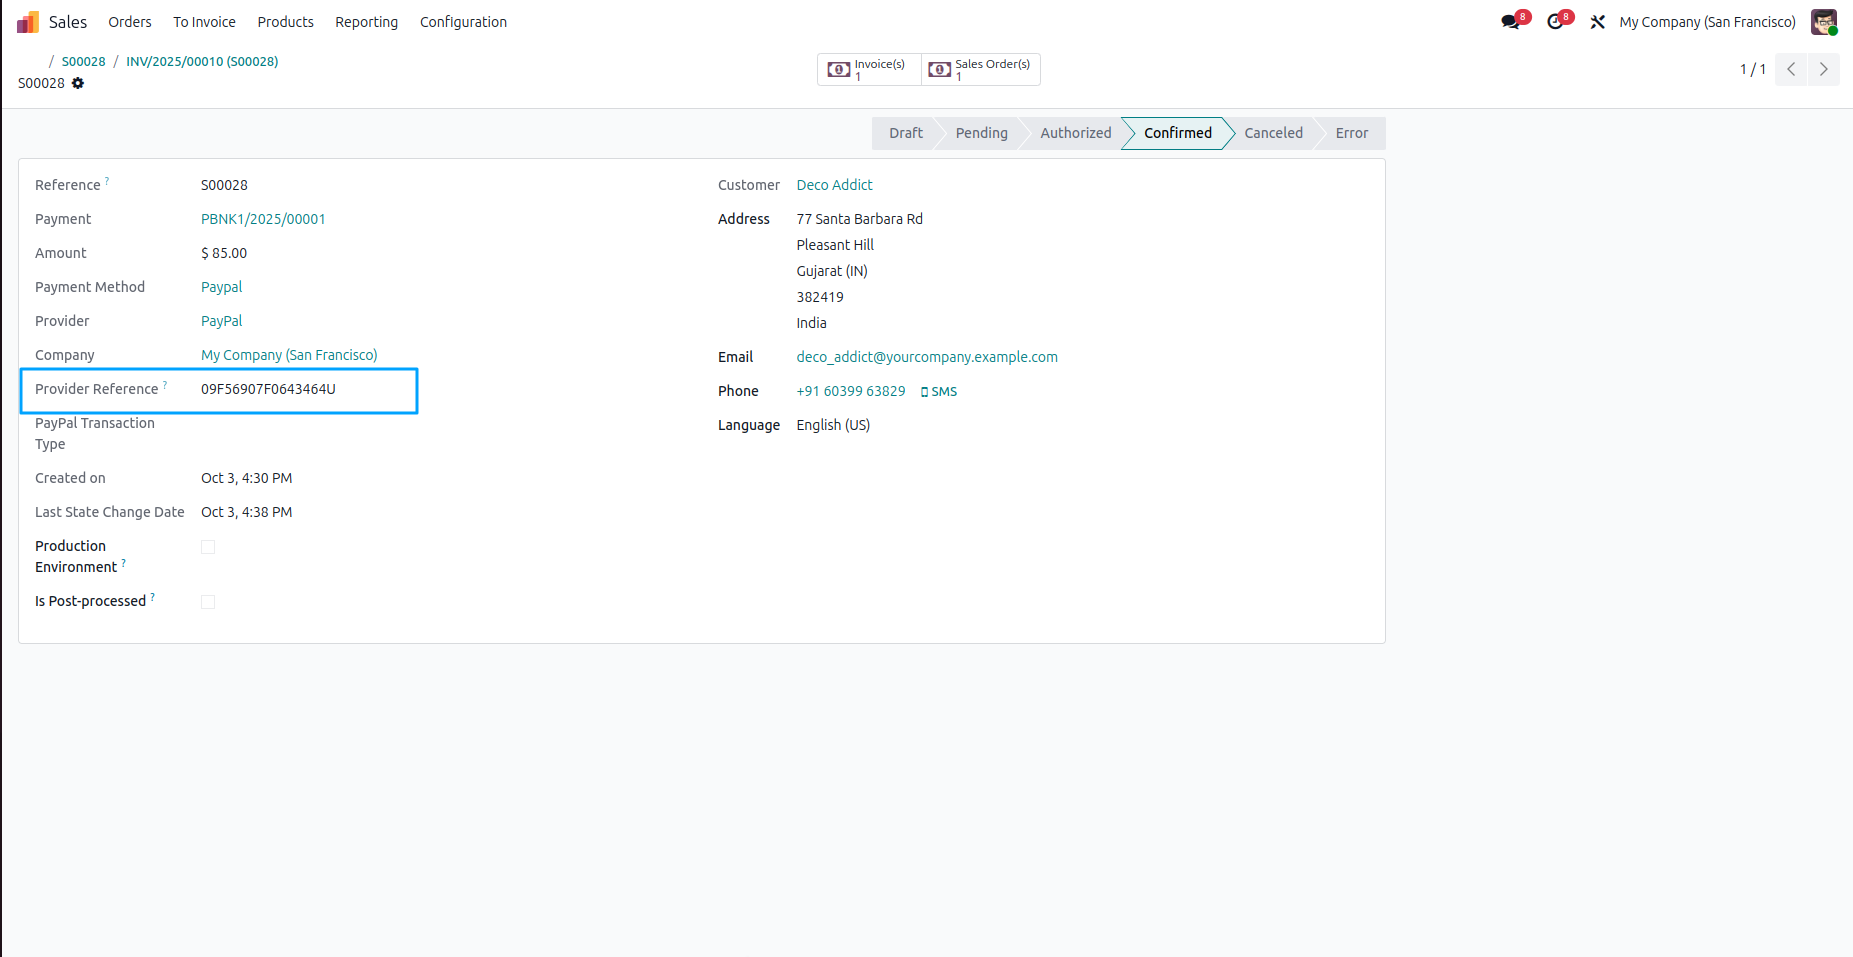Open the activities clock icon
The width and height of the screenshot is (1853, 957).
click(x=1556, y=22)
